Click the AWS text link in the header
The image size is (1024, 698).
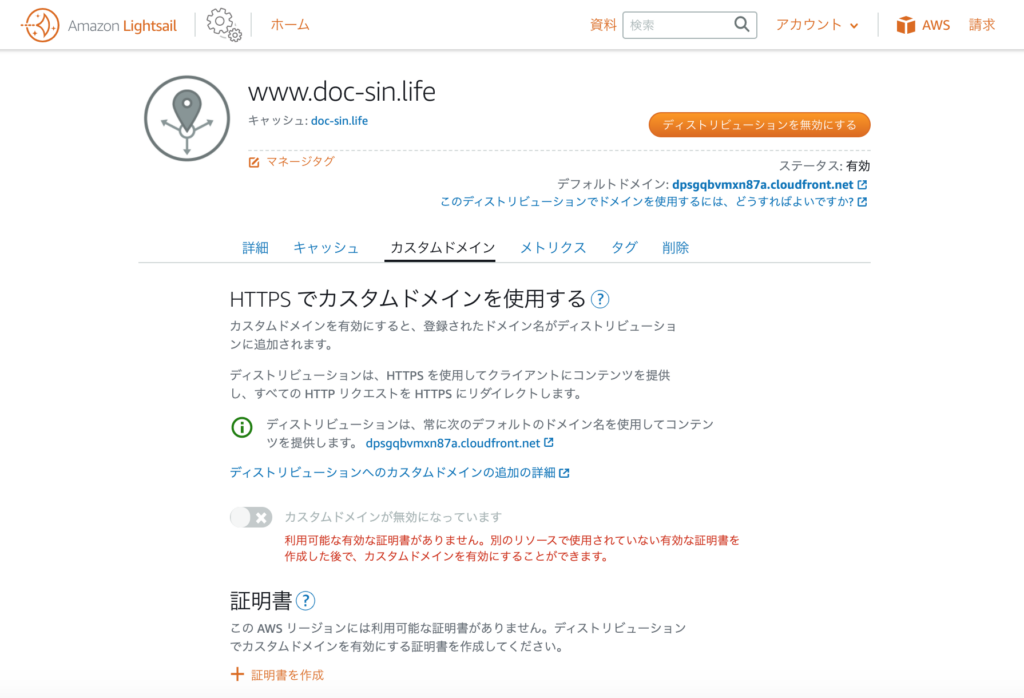point(936,25)
